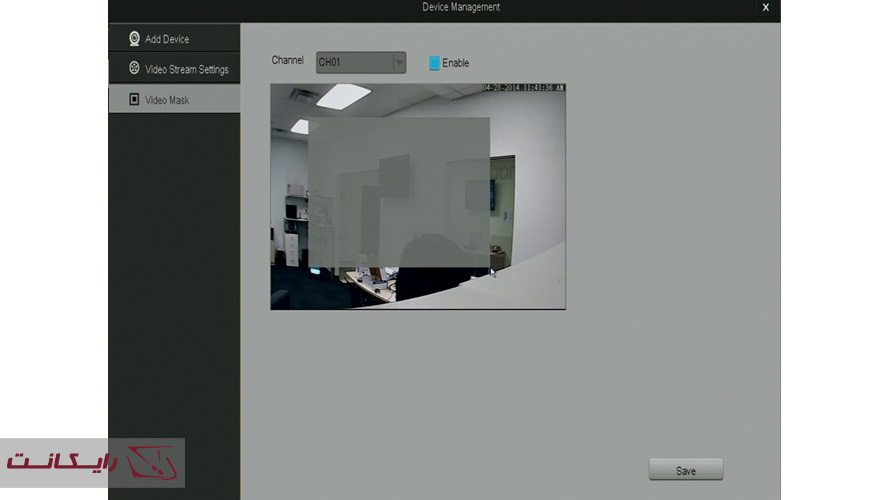889x500 pixels.
Task: Close the Device Management window
Action: 765,8
